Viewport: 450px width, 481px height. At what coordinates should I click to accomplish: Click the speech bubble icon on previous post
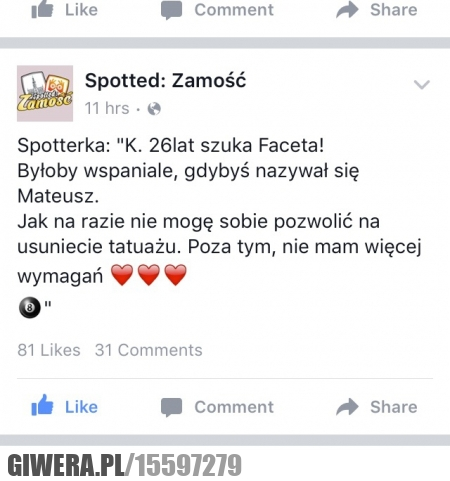click(x=171, y=10)
